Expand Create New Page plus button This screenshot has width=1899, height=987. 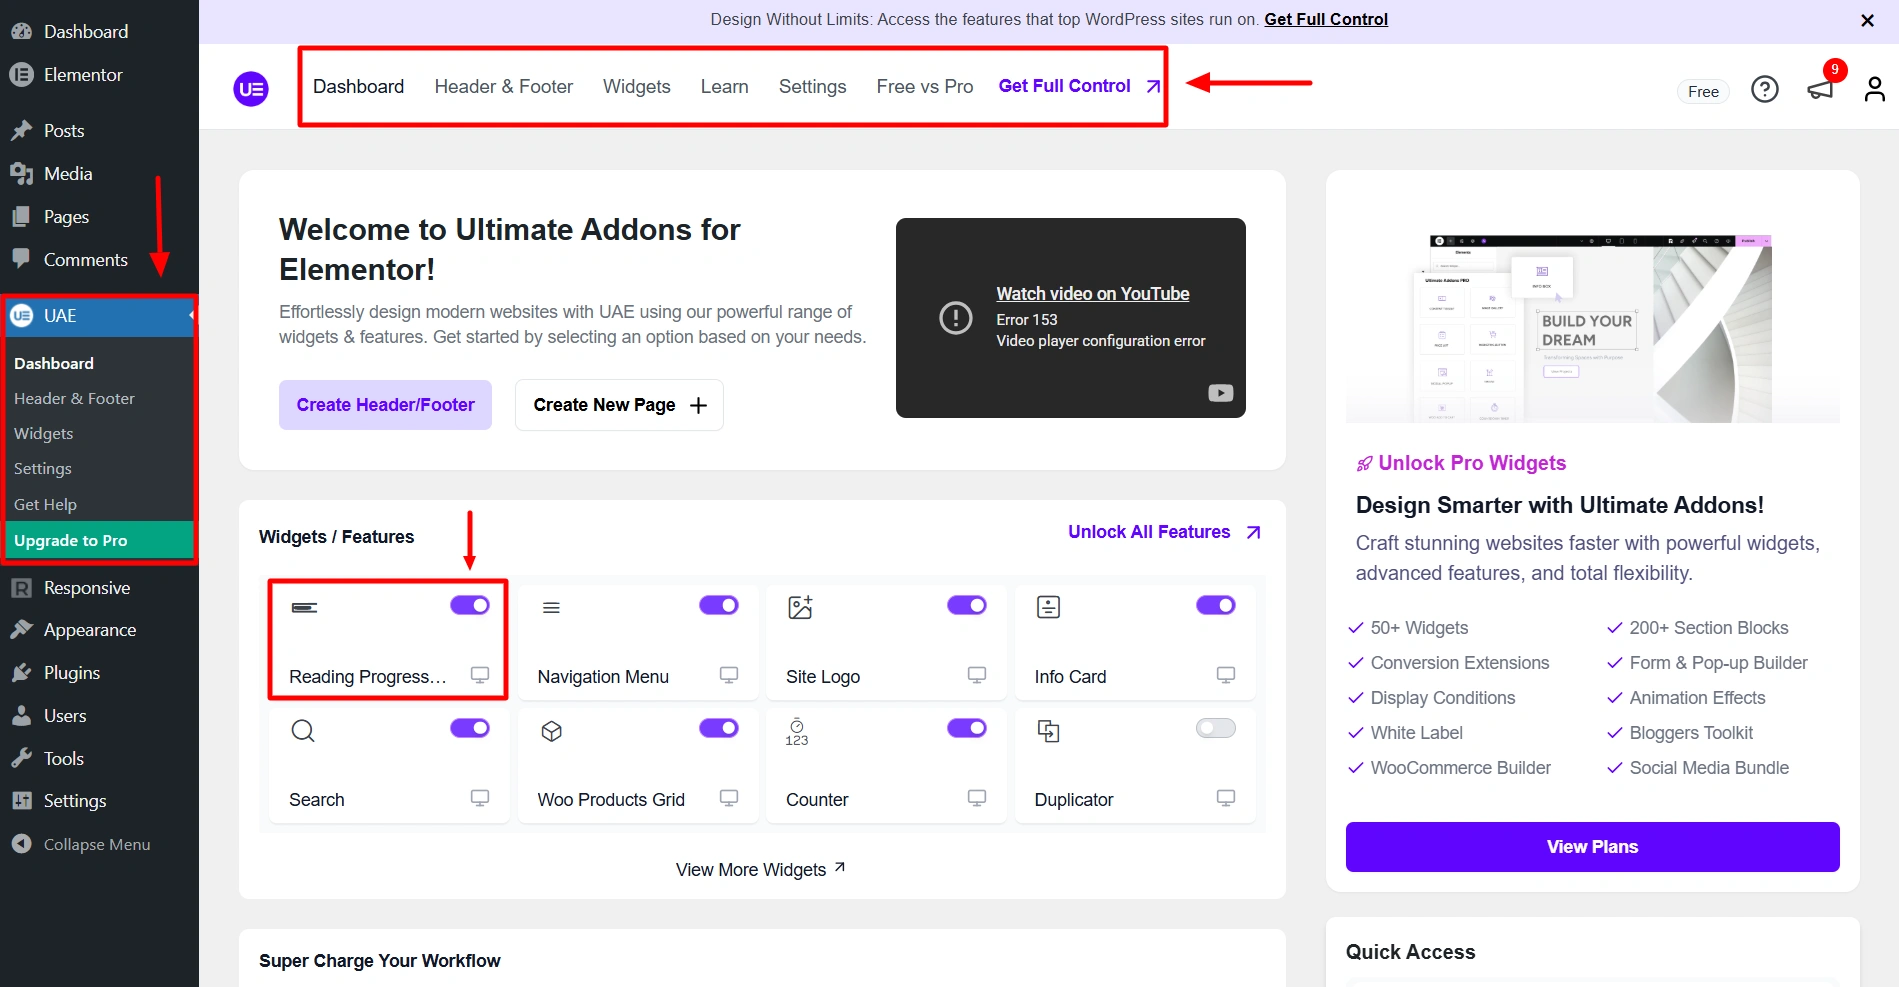click(x=699, y=405)
